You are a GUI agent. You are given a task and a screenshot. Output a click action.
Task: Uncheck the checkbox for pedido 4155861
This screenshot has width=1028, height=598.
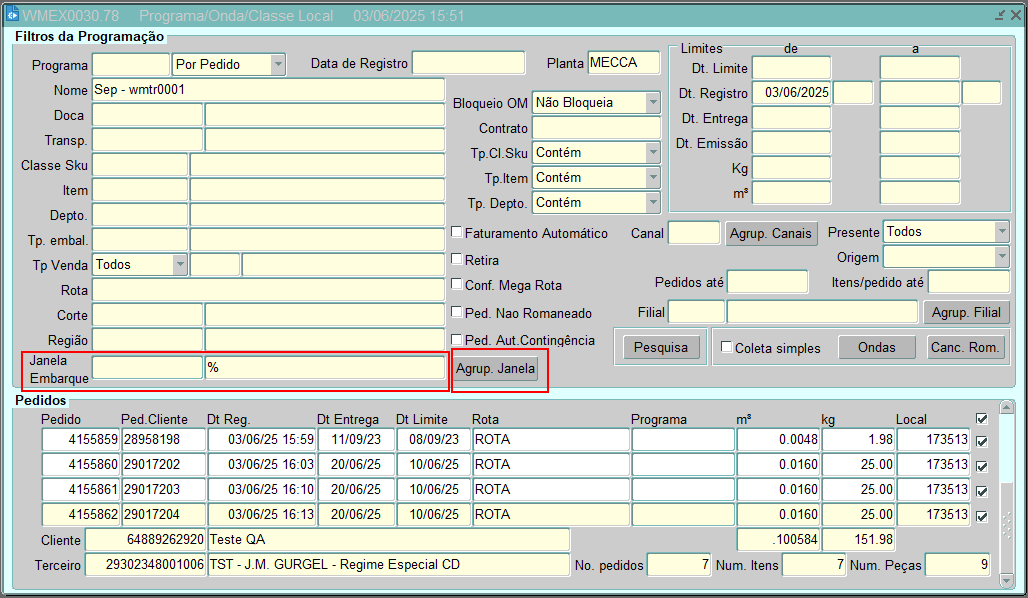click(981, 491)
